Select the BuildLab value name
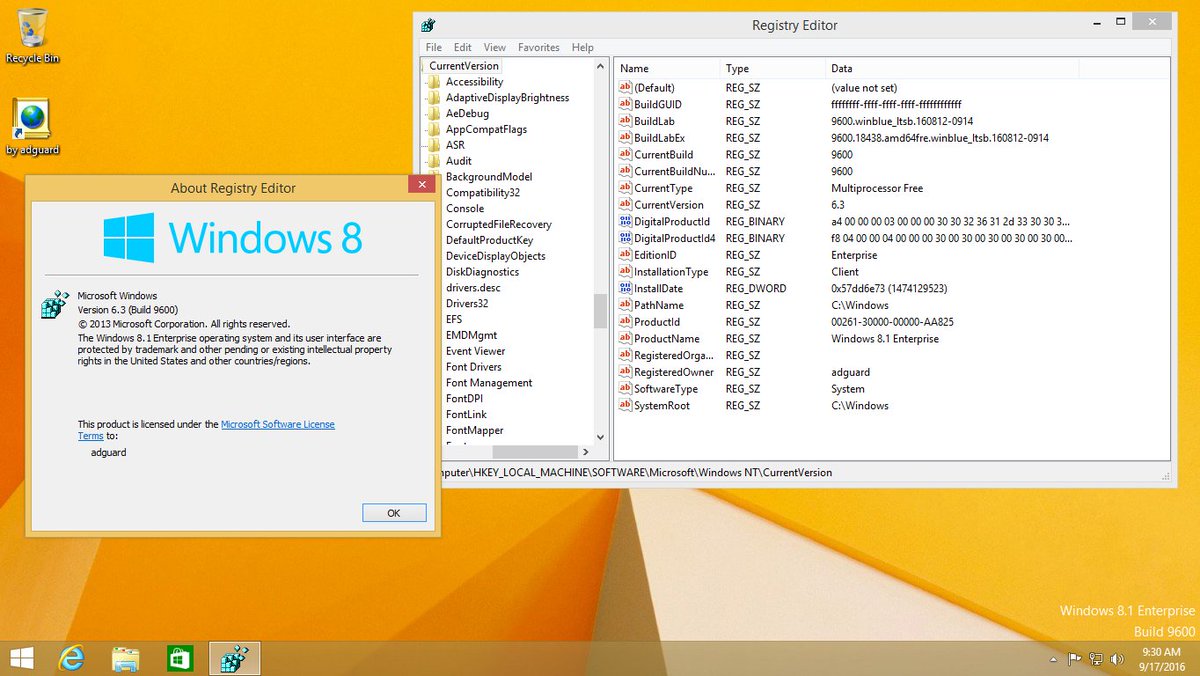The width and height of the screenshot is (1200, 676). pos(654,121)
